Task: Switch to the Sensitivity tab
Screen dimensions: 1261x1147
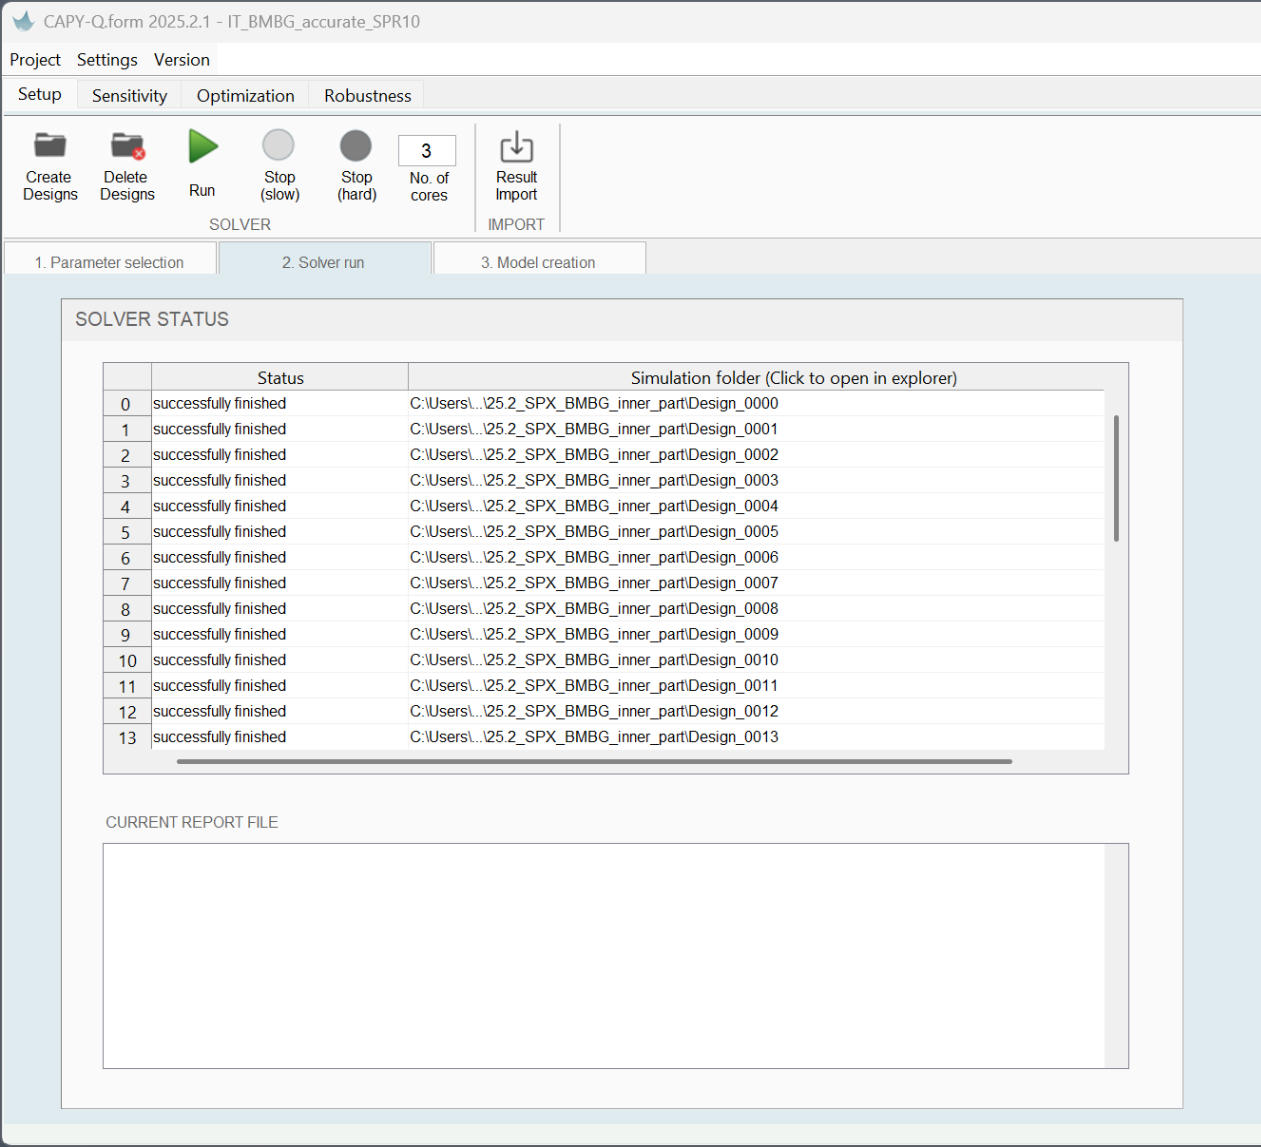Action: pos(130,96)
